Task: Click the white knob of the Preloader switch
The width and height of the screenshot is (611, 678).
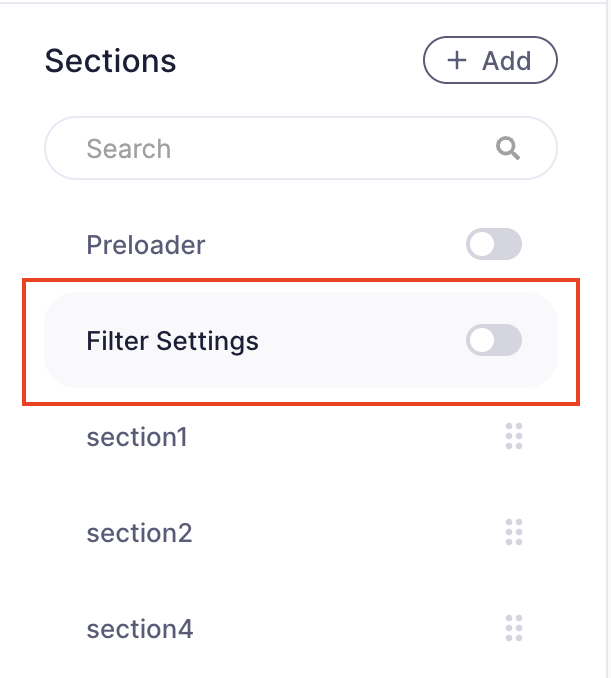Action: pyautogui.click(x=483, y=245)
